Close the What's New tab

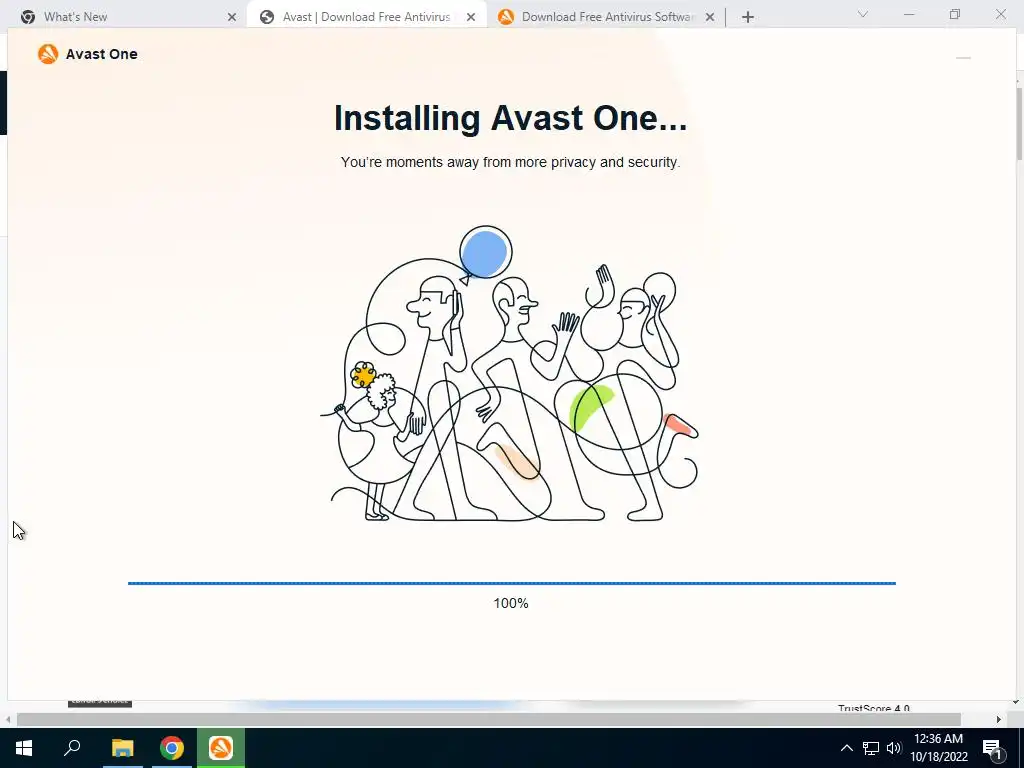(x=232, y=17)
